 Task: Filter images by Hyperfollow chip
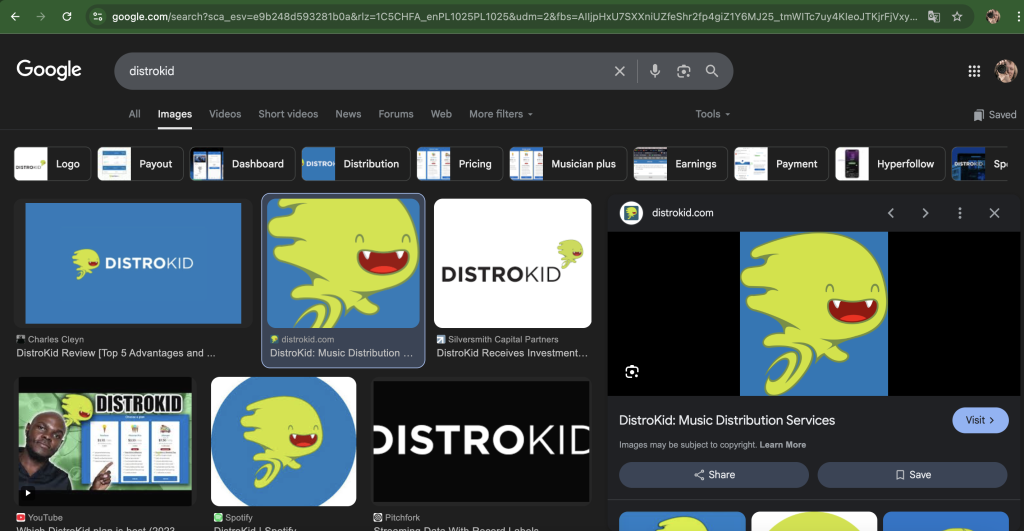890,164
